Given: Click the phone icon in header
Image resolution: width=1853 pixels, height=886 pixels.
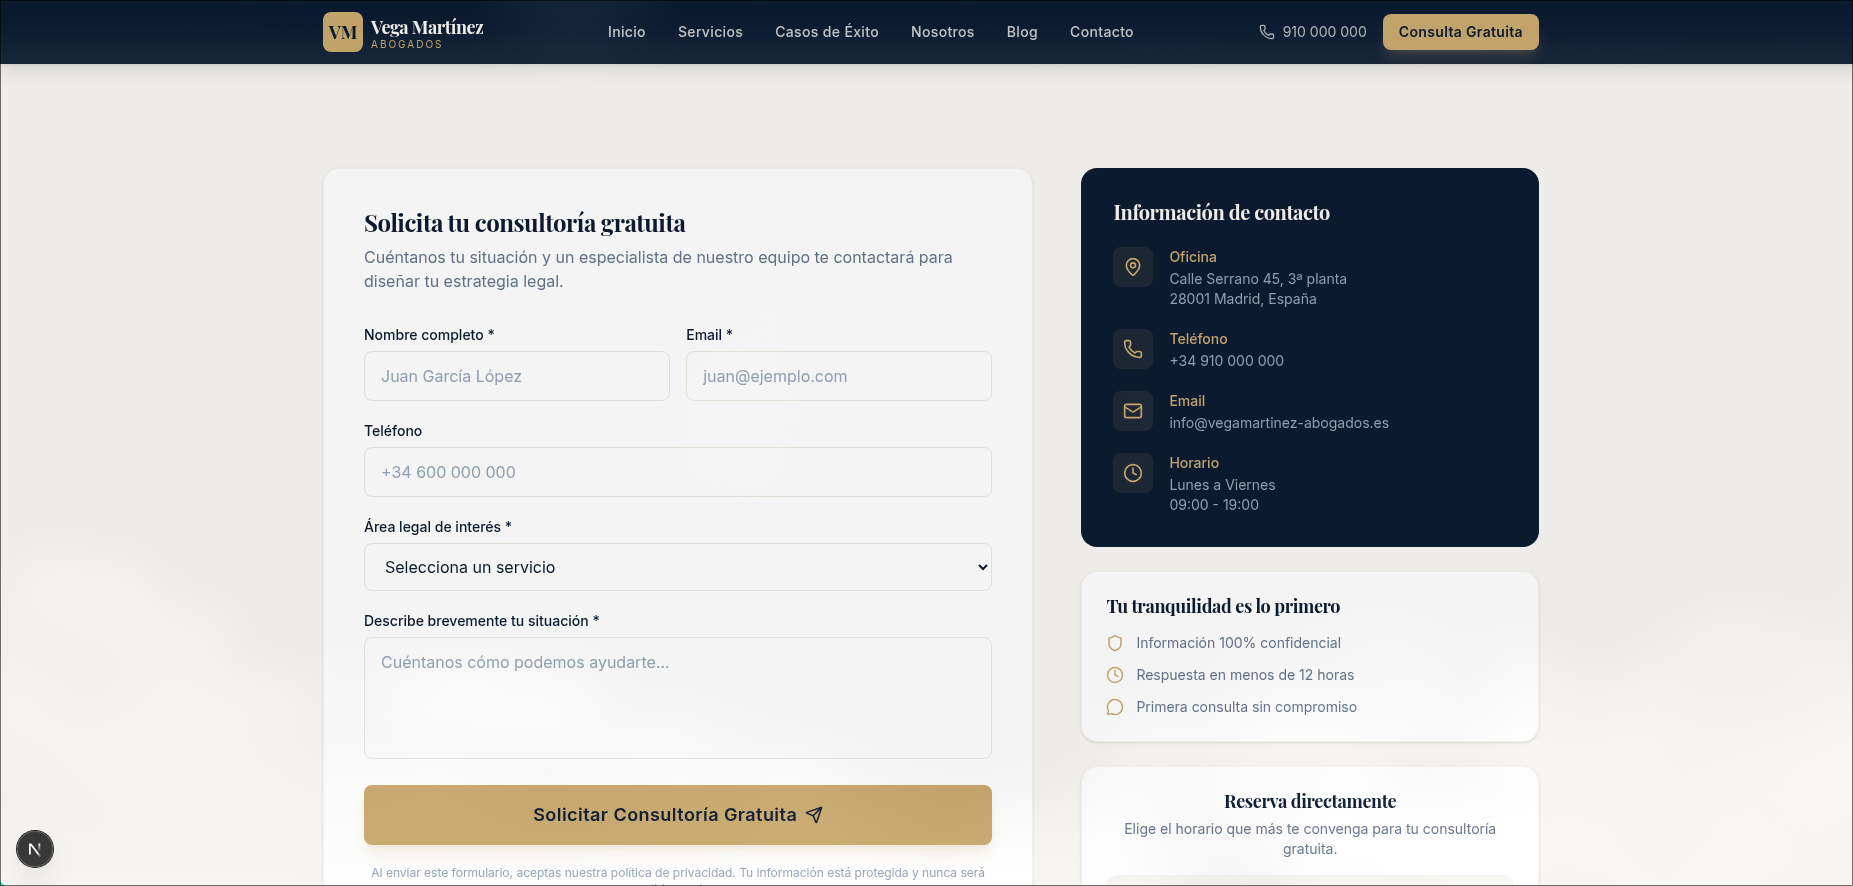Looking at the screenshot, I should [1266, 32].
